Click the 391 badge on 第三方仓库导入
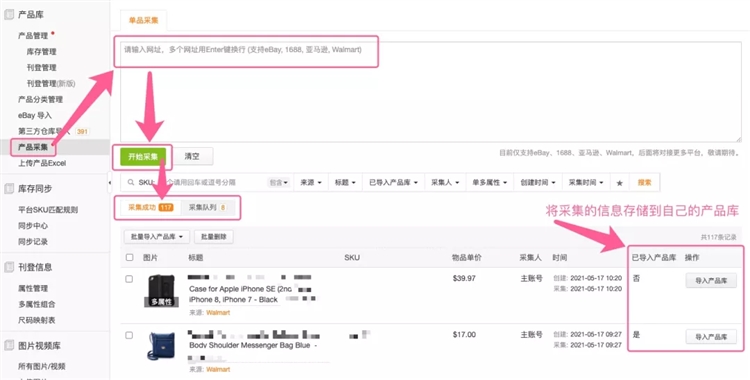Viewport: 750px width, 380px height. click(83, 131)
